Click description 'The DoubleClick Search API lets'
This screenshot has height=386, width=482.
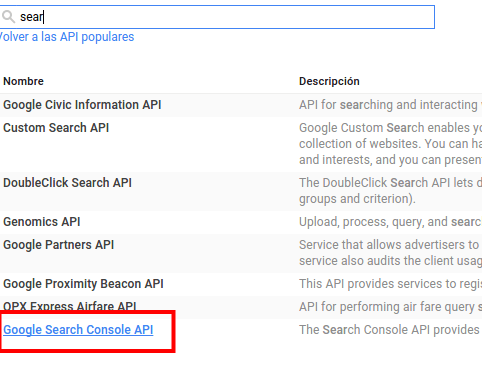(x=390, y=191)
